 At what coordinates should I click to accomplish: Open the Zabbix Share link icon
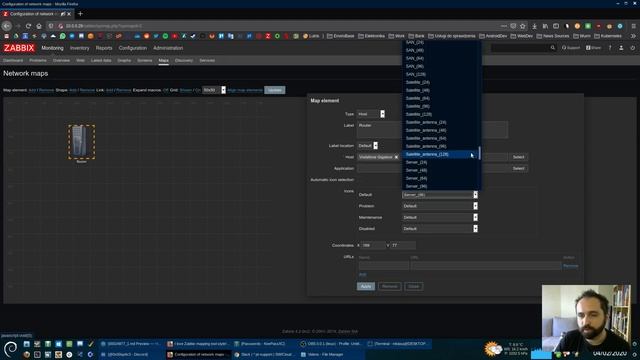[x=593, y=48]
